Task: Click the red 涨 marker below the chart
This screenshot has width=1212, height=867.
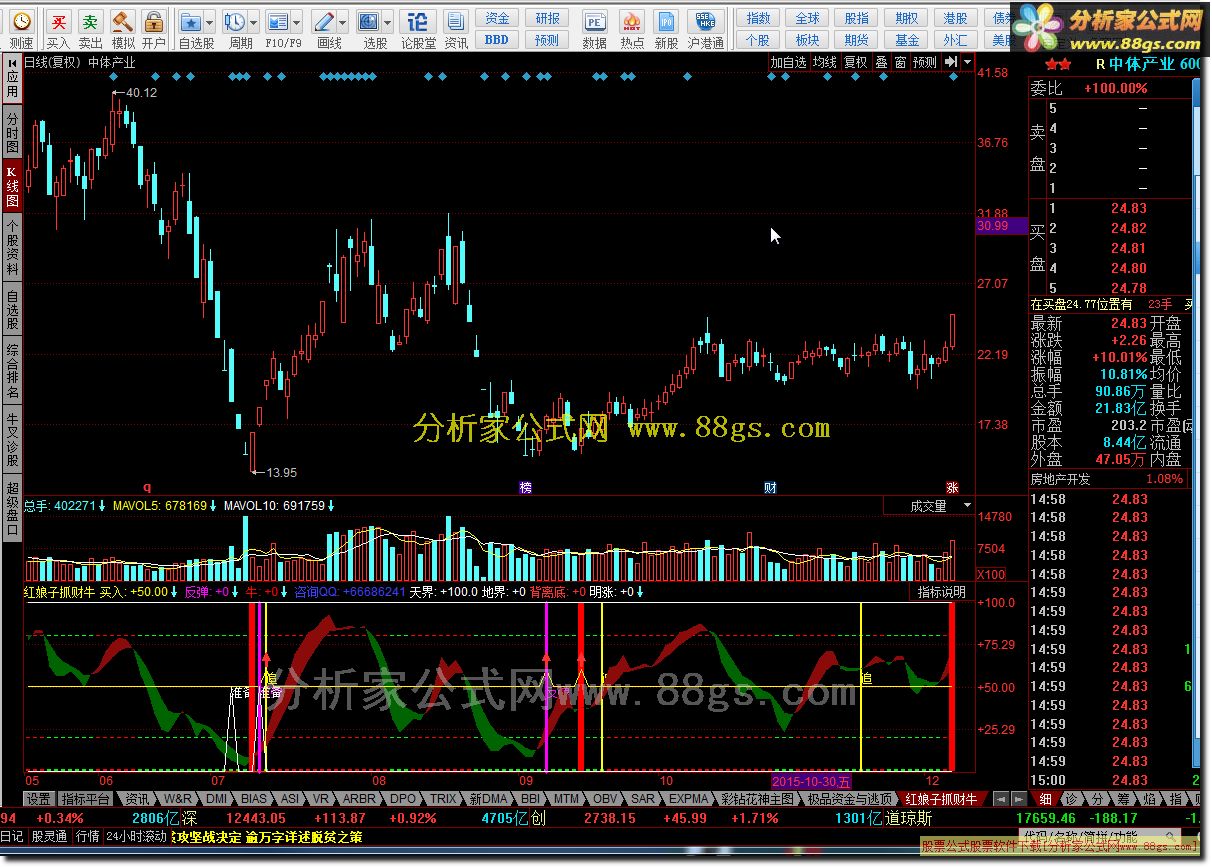Action: [x=953, y=487]
